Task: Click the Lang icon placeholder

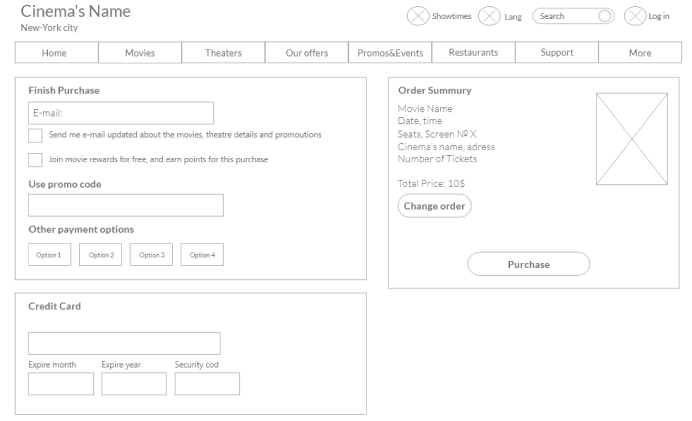Action: [490, 16]
